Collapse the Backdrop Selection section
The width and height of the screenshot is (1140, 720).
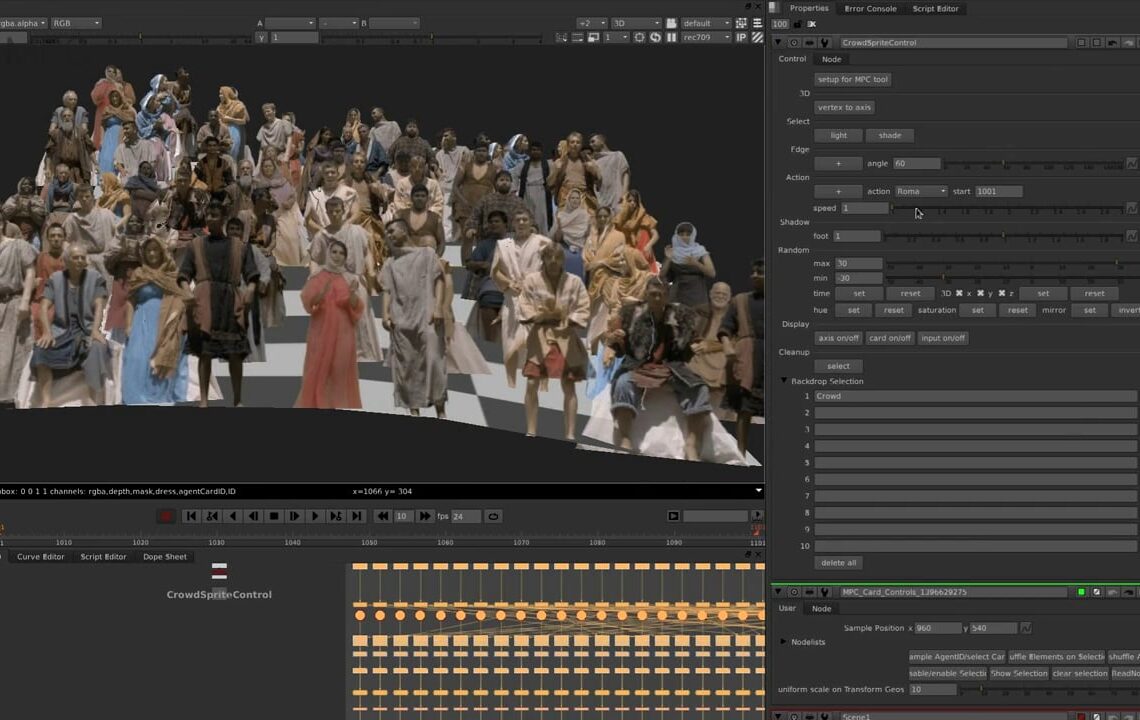(784, 381)
